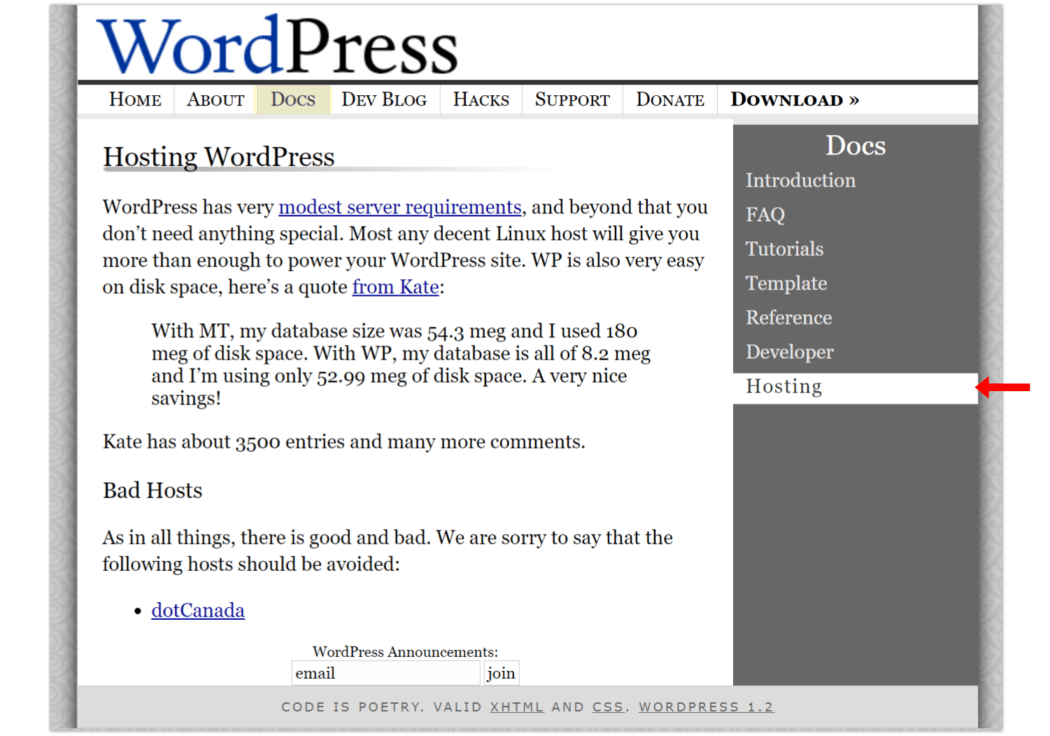Click the announcements email input field
Image resolution: width=1050 pixels, height=736 pixels.
point(386,673)
